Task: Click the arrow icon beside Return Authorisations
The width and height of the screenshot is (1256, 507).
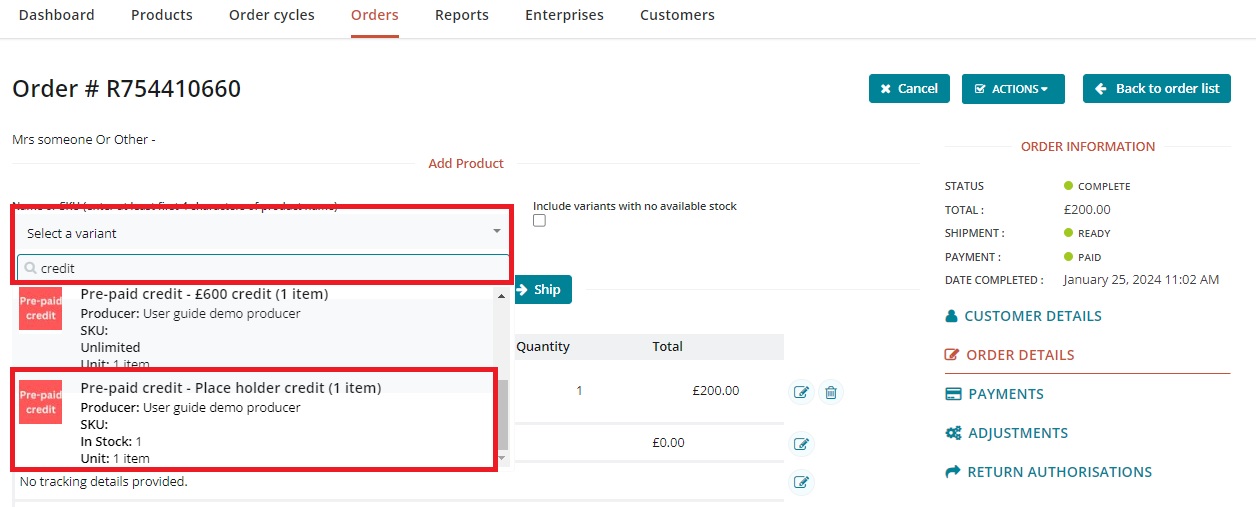Action: click(x=953, y=472)
